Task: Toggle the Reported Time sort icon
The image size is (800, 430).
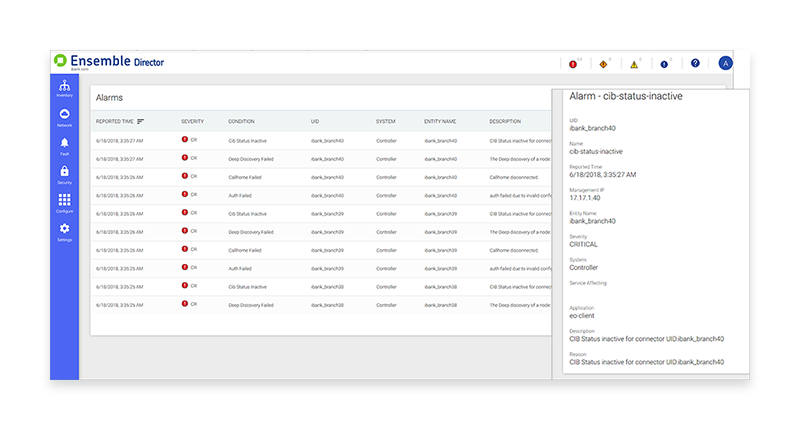Action: click(x=141, y=121)
